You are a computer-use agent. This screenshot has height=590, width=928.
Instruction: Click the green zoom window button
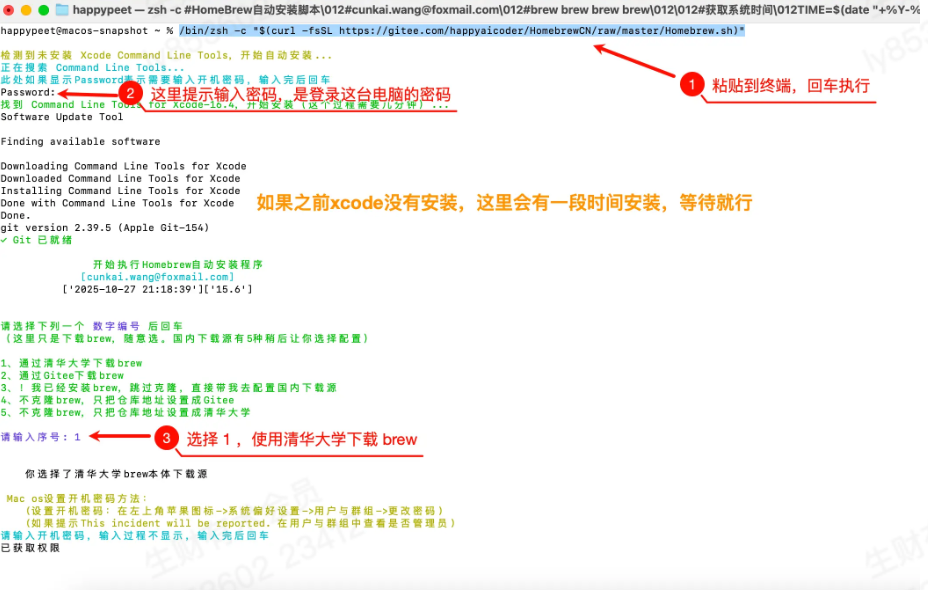43,10
